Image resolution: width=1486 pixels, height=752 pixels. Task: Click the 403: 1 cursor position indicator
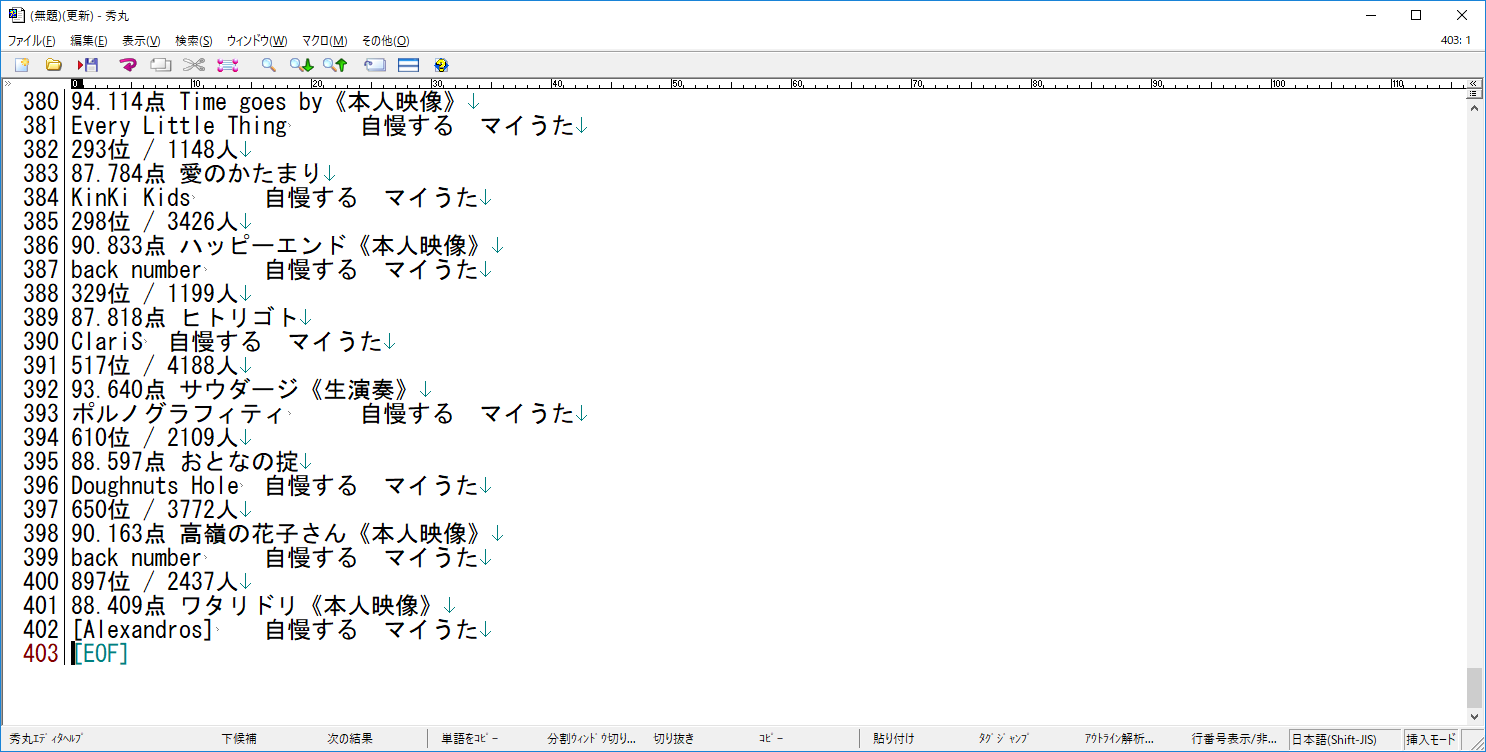pyautogui.click(x=1455, y=41)
